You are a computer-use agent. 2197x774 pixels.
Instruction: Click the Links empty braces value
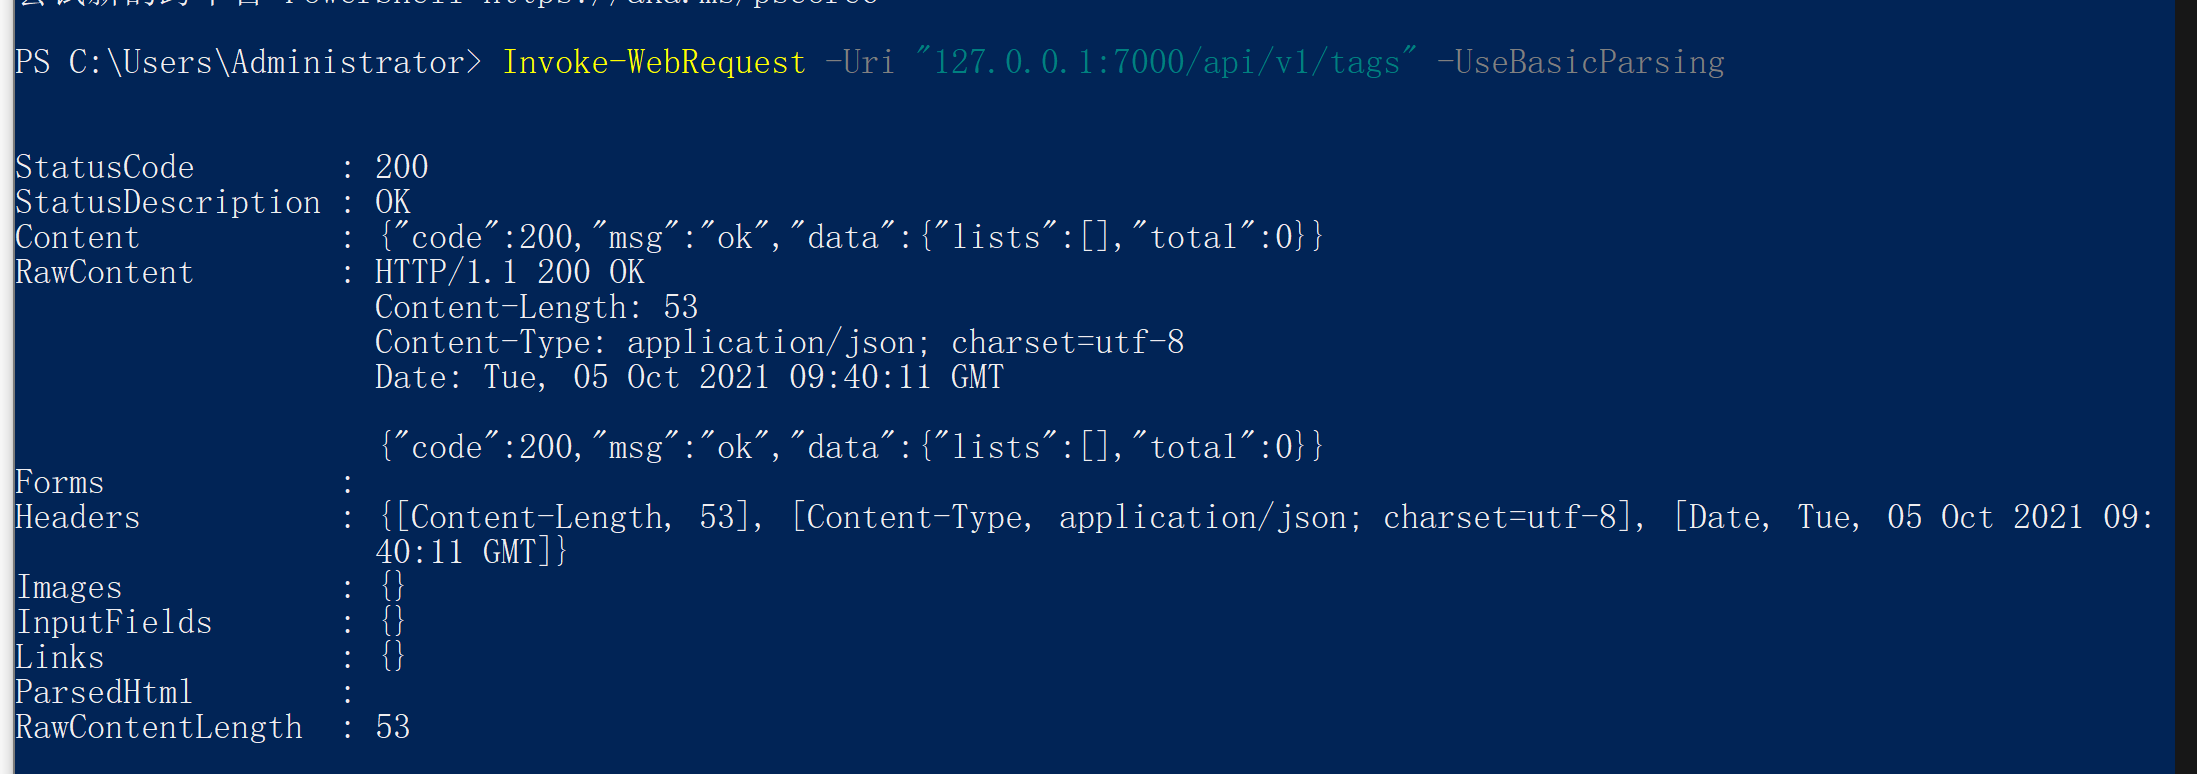[393, 657]
